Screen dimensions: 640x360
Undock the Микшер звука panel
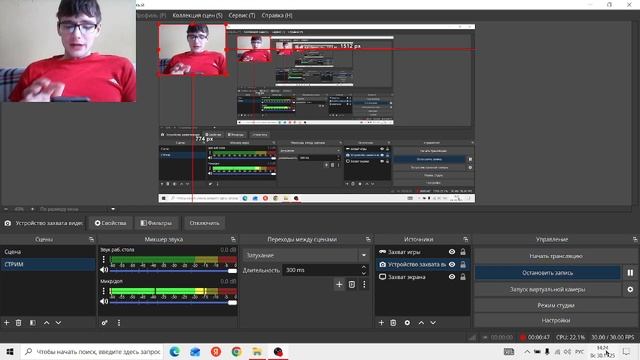pyautogui.click(x=233, y=239)
